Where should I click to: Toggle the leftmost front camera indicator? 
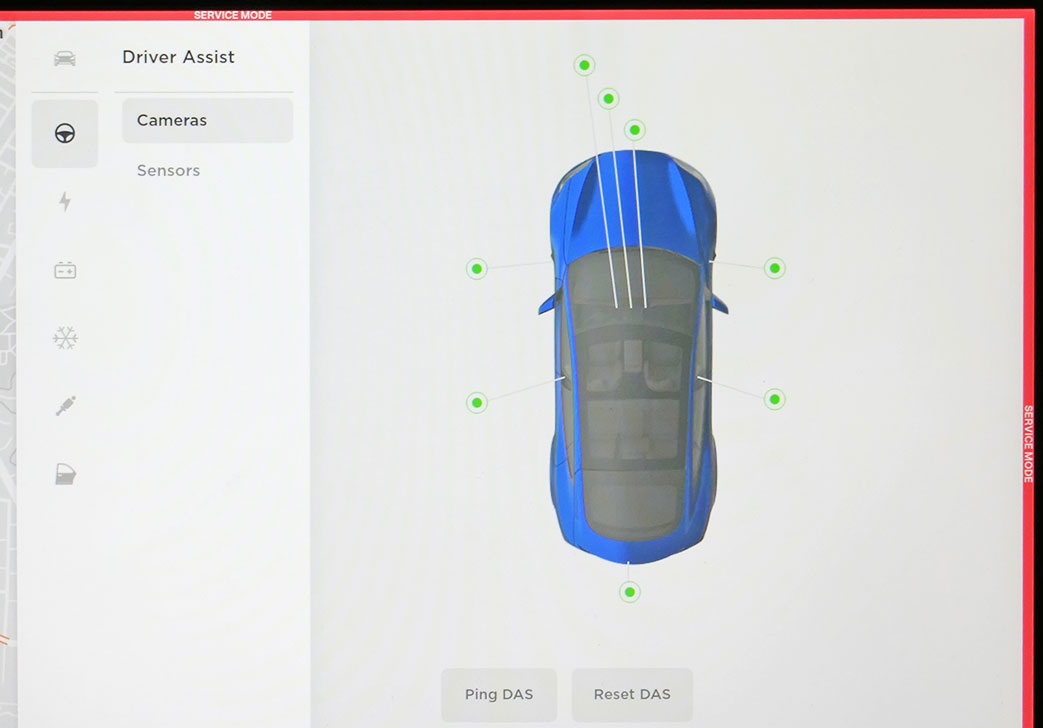[584, 64]
